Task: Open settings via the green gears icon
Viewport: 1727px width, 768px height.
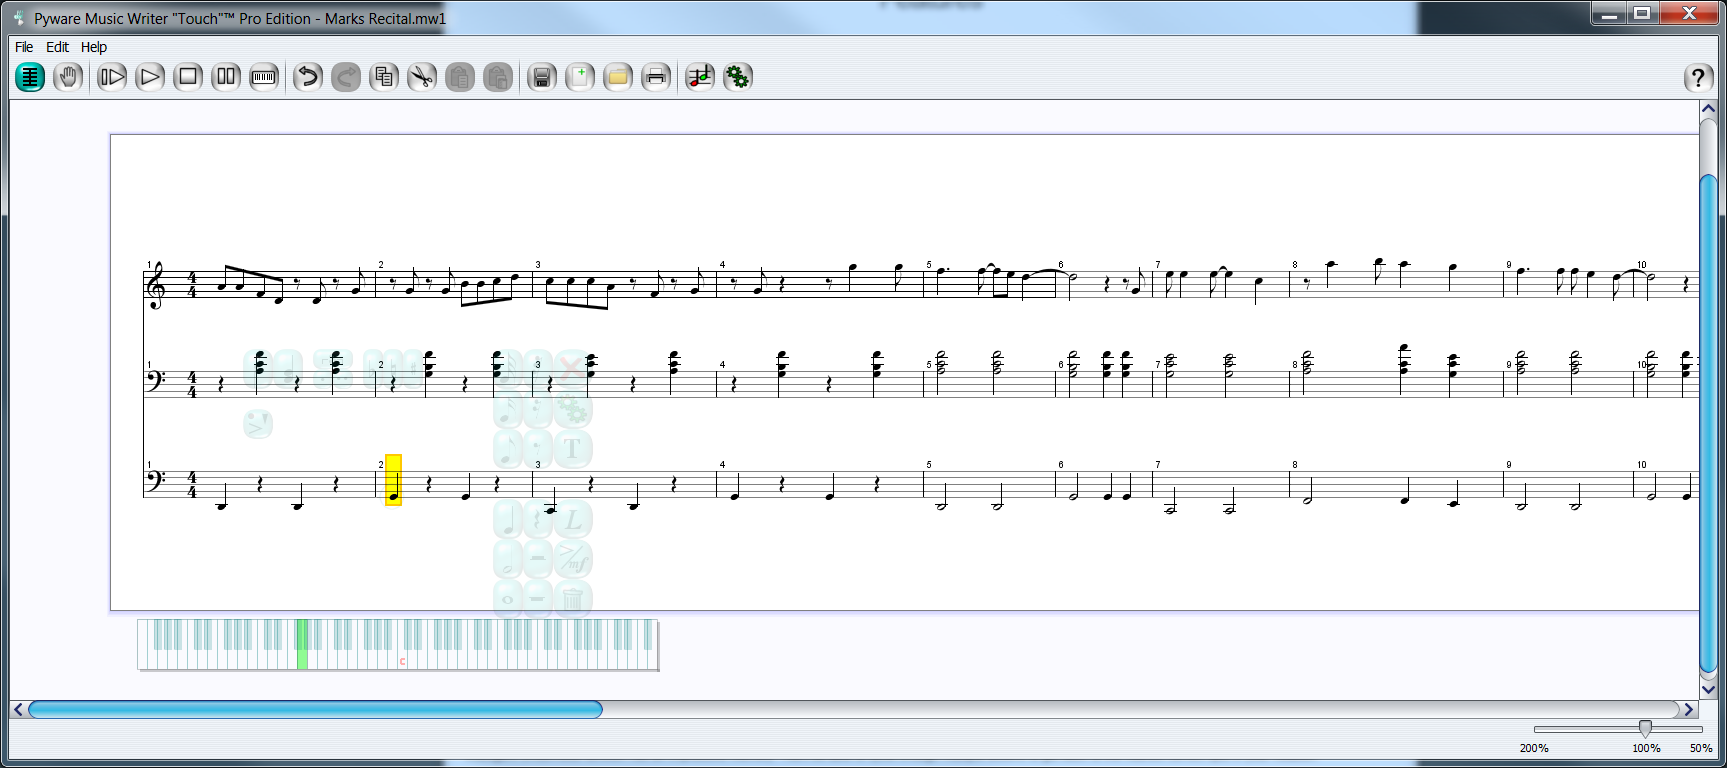Action: pos(738,77)
